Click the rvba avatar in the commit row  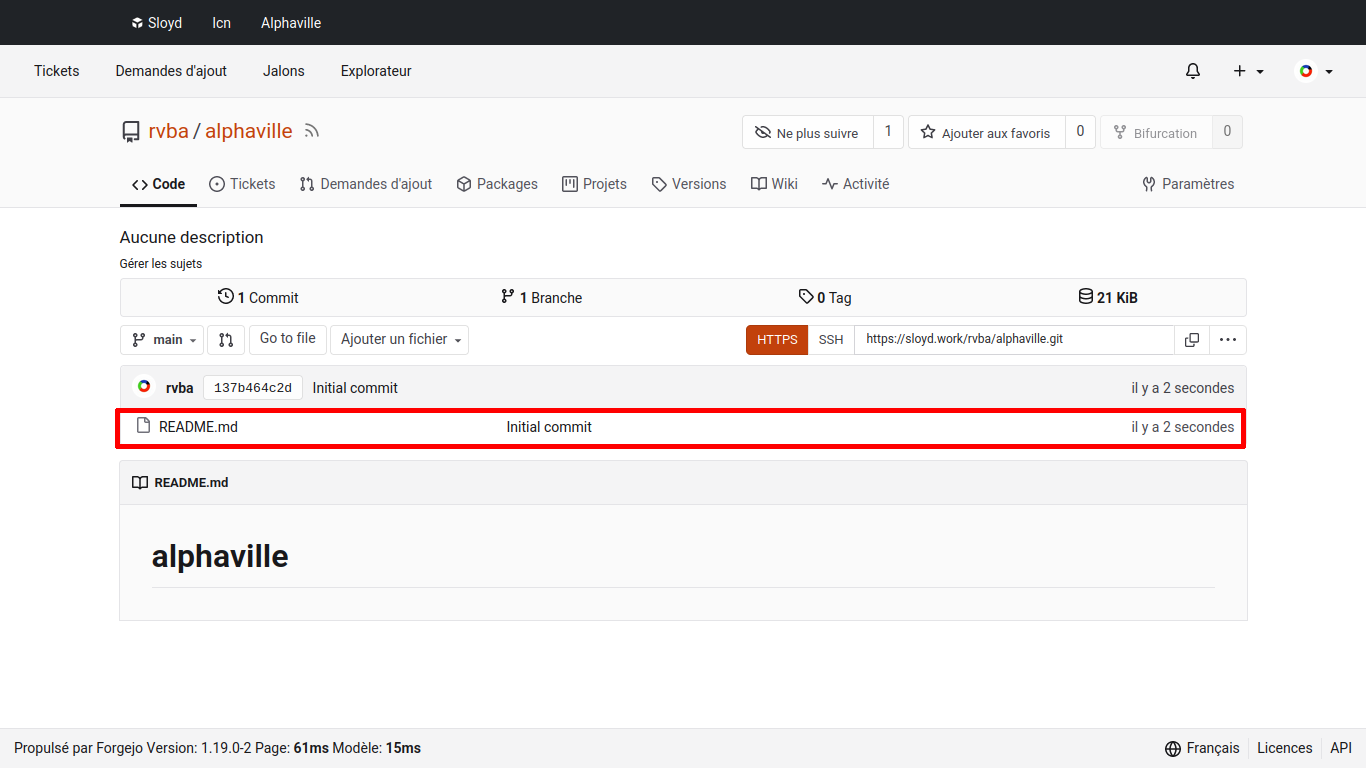click(144, 387)
